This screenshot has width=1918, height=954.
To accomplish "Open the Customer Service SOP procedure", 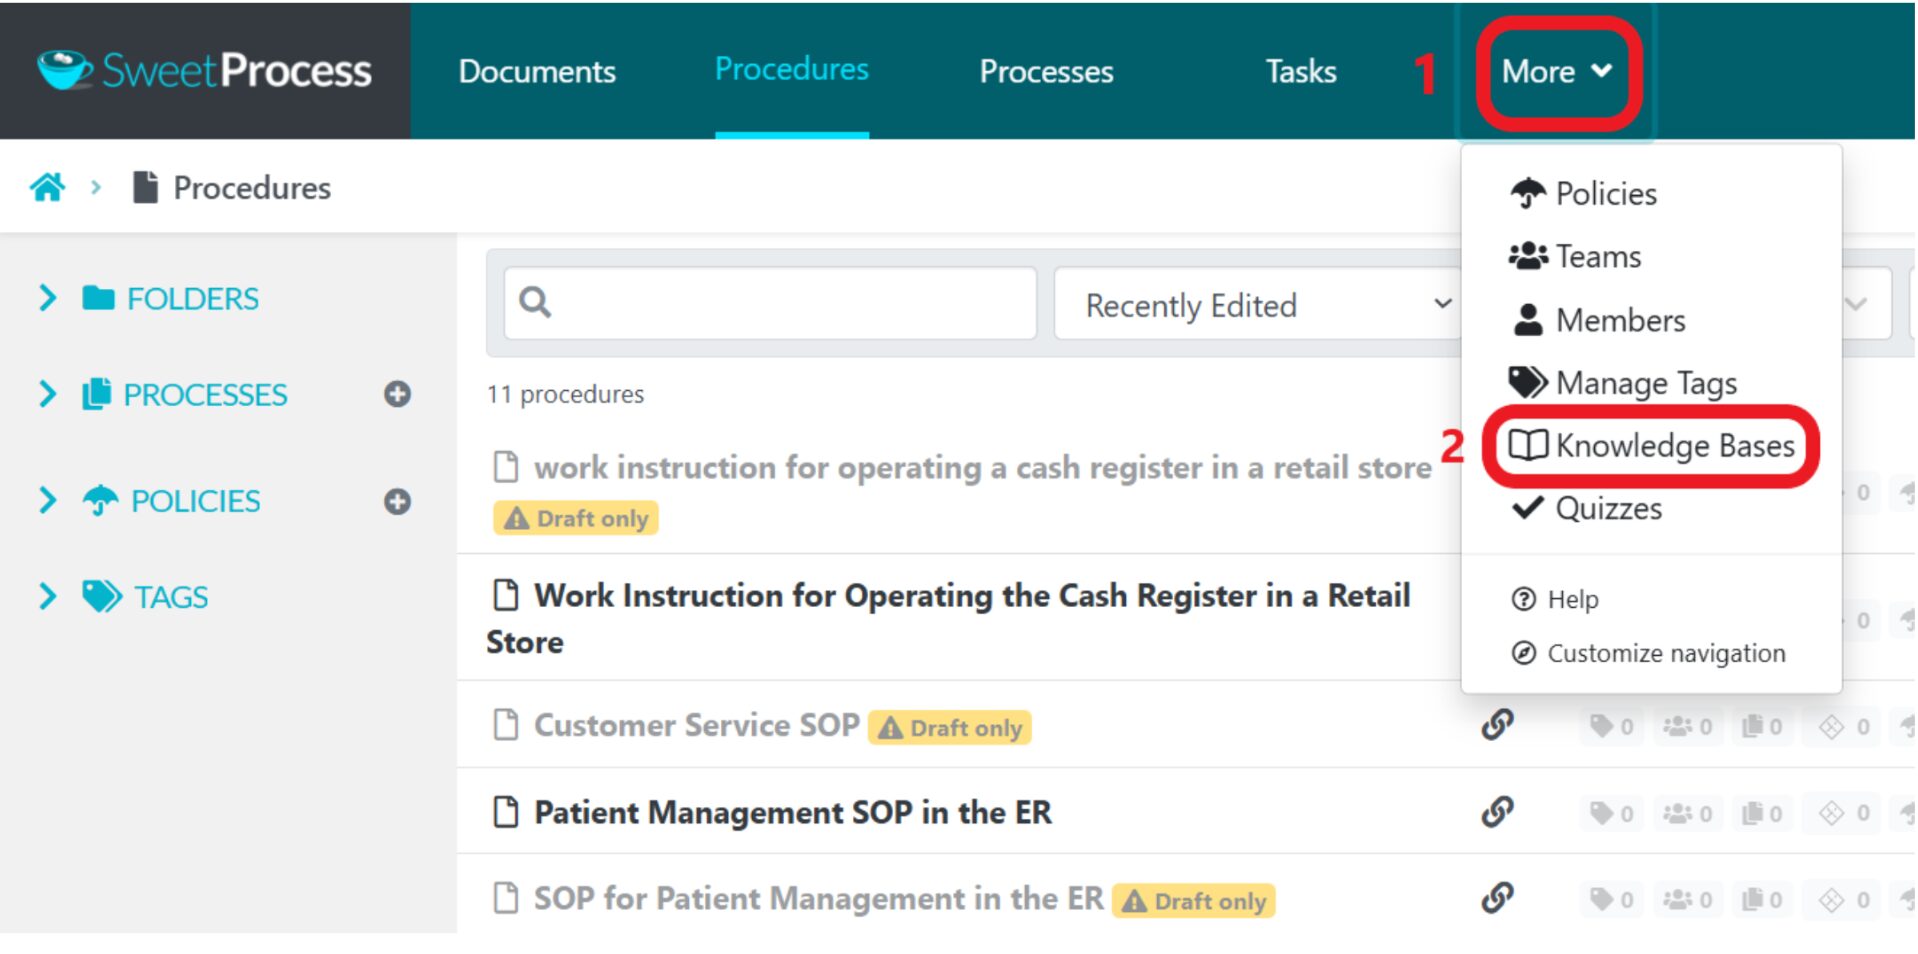I will point(696,725).
